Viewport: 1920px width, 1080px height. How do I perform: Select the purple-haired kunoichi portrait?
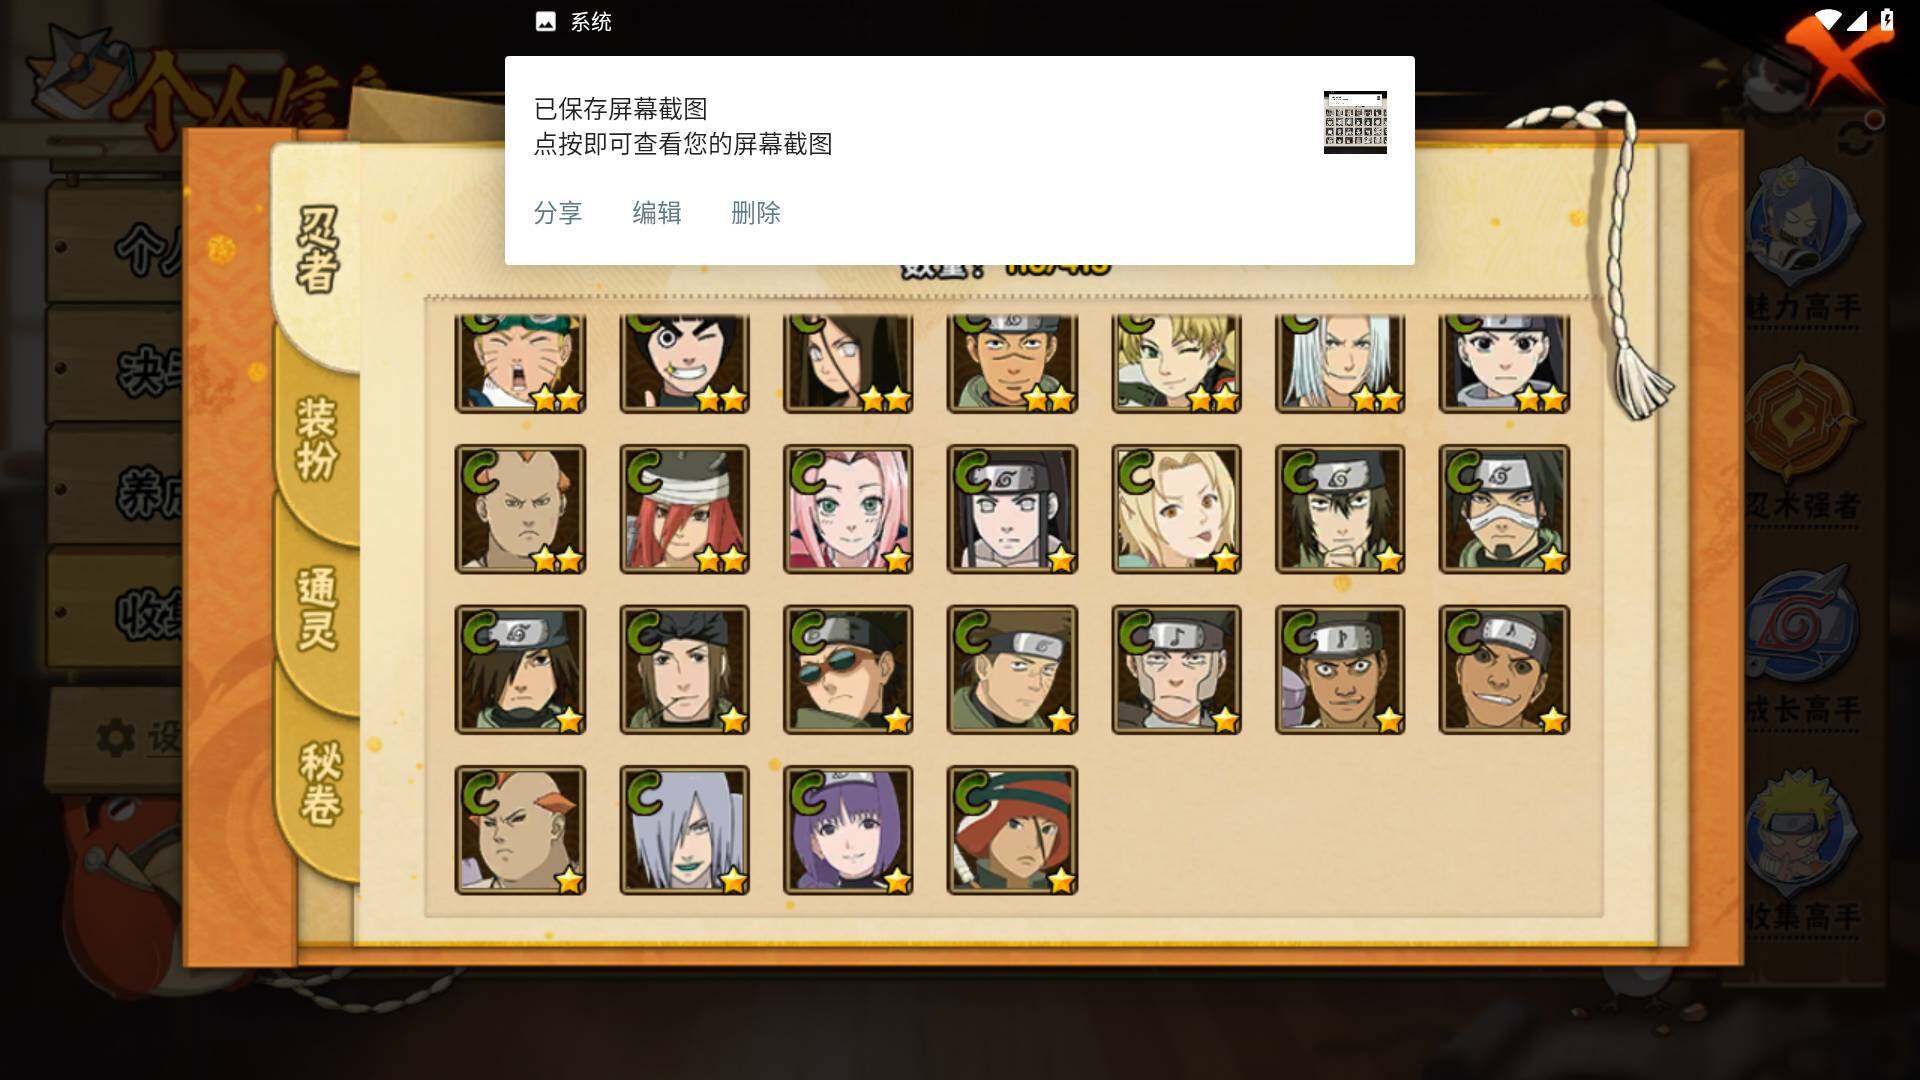coord(848,830)
